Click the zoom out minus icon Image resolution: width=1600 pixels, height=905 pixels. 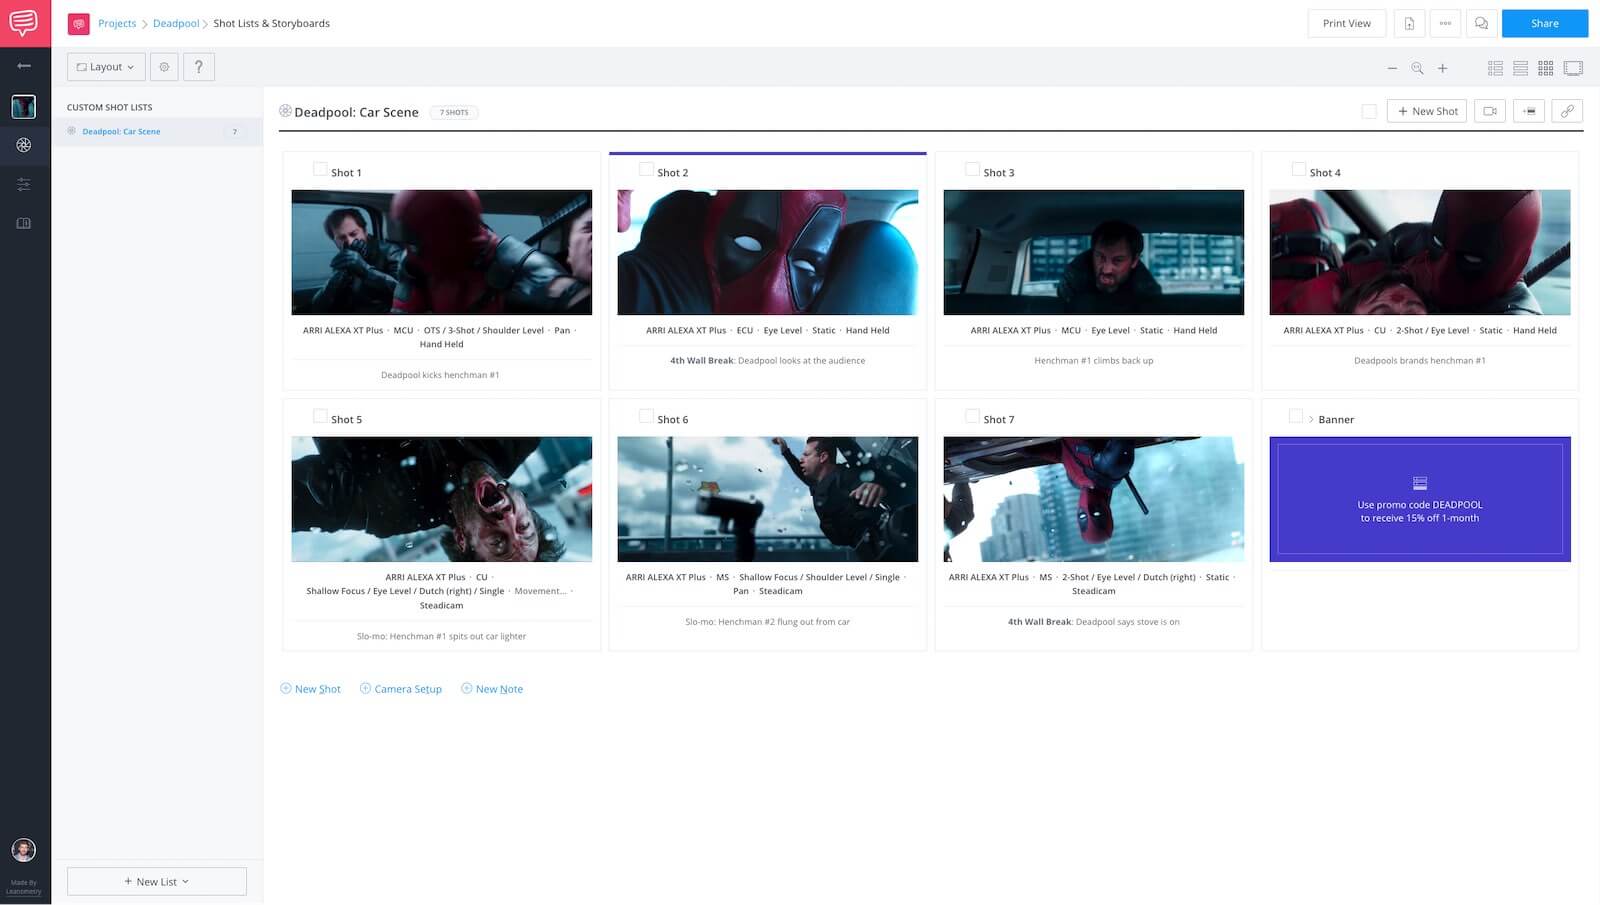click(x=1392, y=68)
